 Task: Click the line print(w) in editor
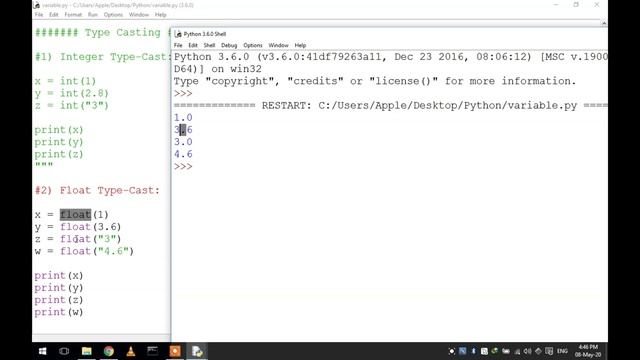(59, 312)
